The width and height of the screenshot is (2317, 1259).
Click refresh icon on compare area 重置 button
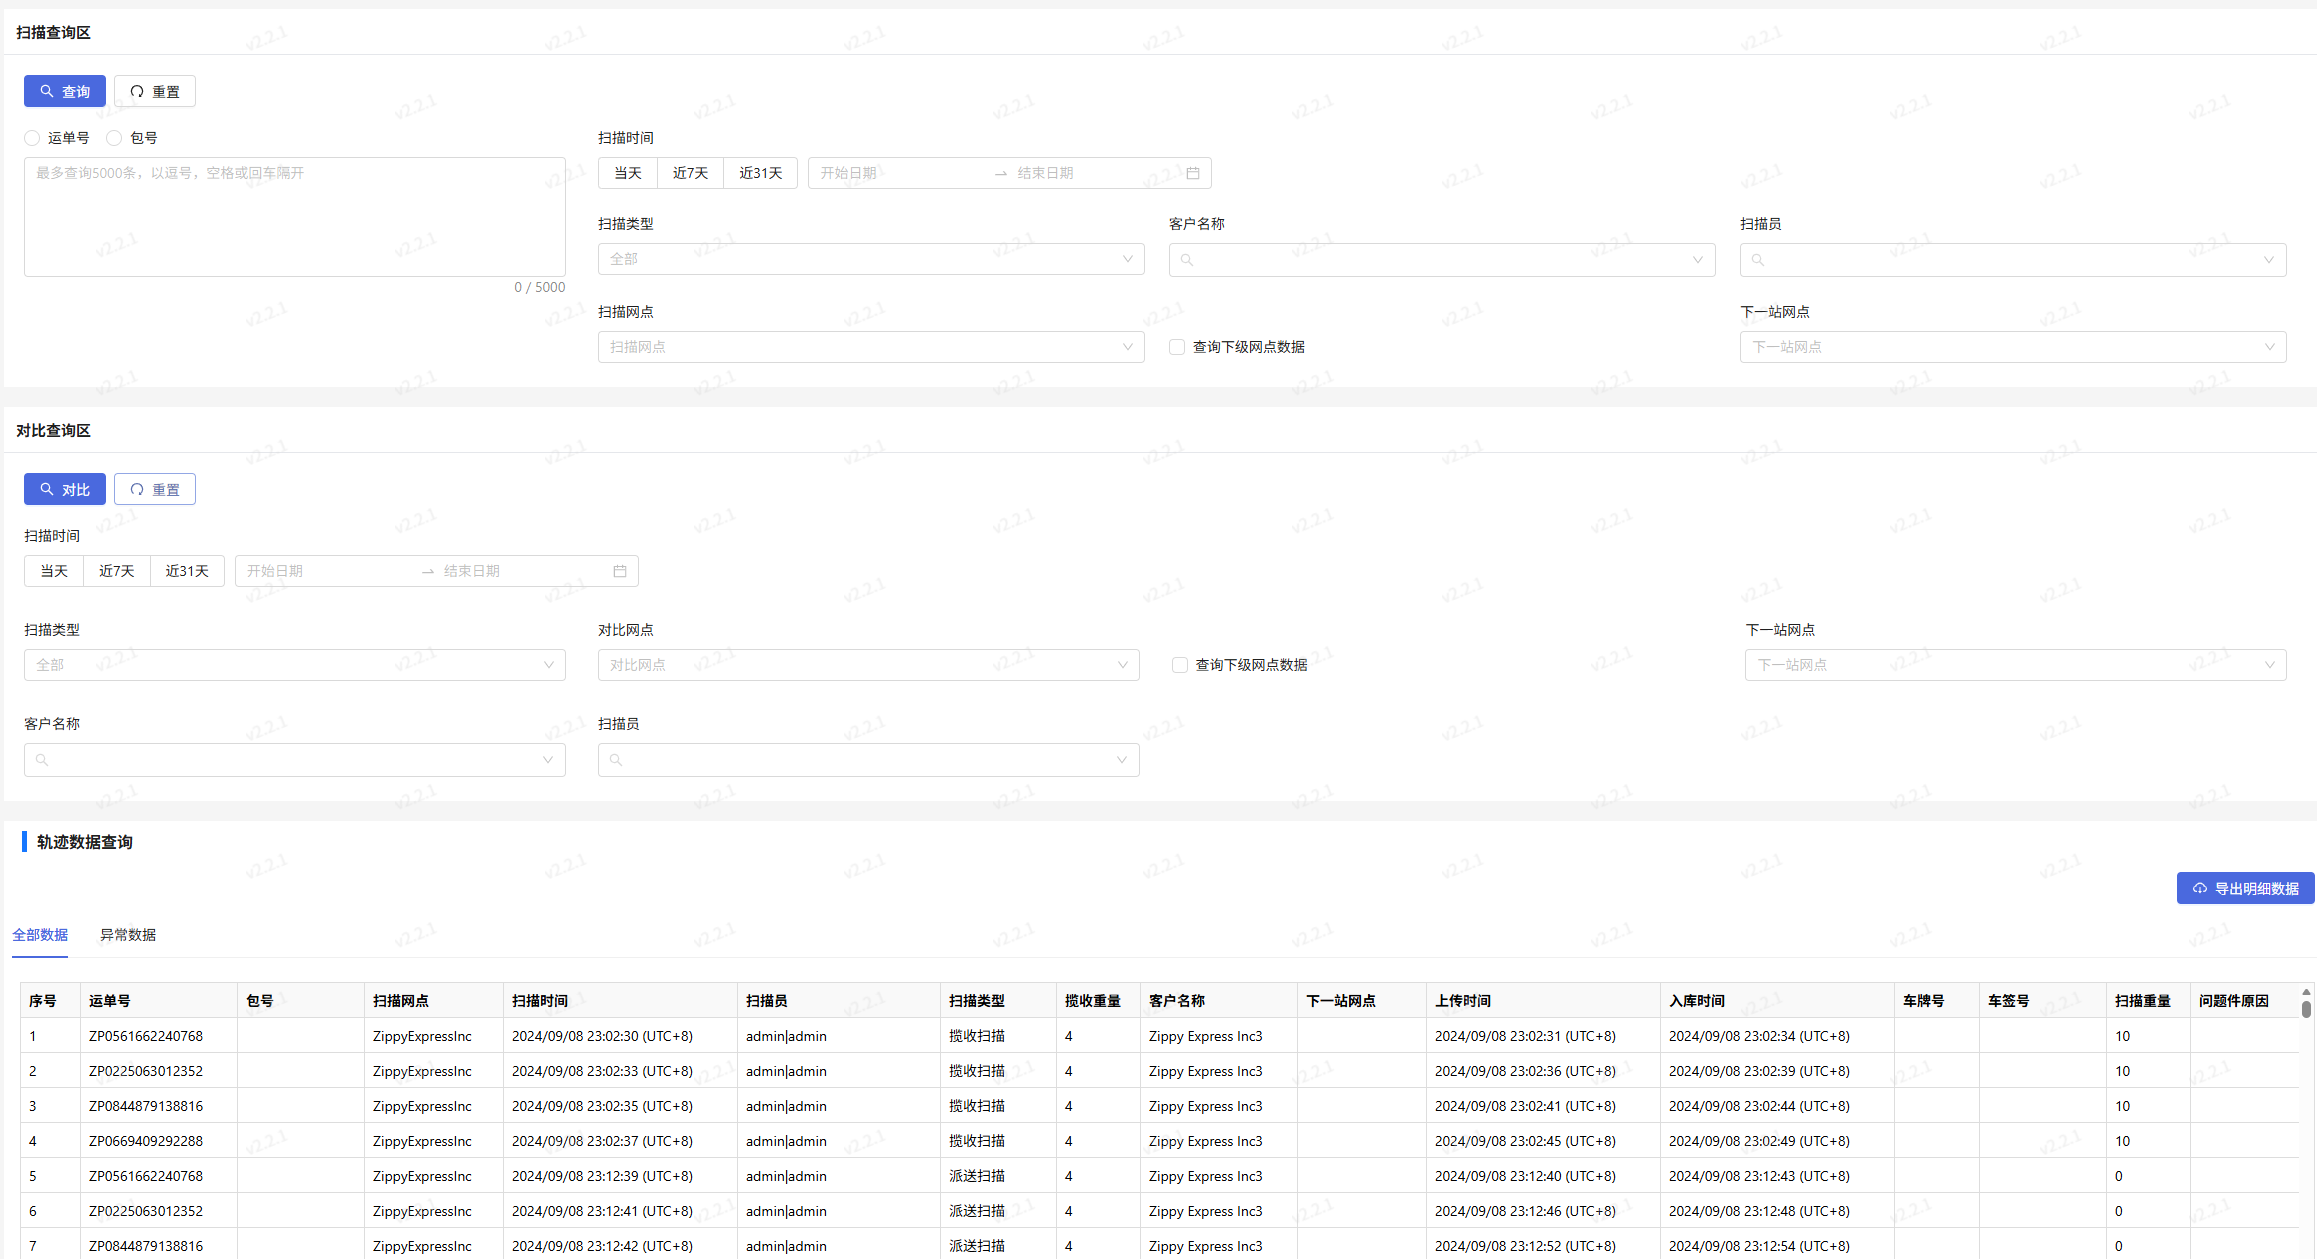tap(137, 489)
